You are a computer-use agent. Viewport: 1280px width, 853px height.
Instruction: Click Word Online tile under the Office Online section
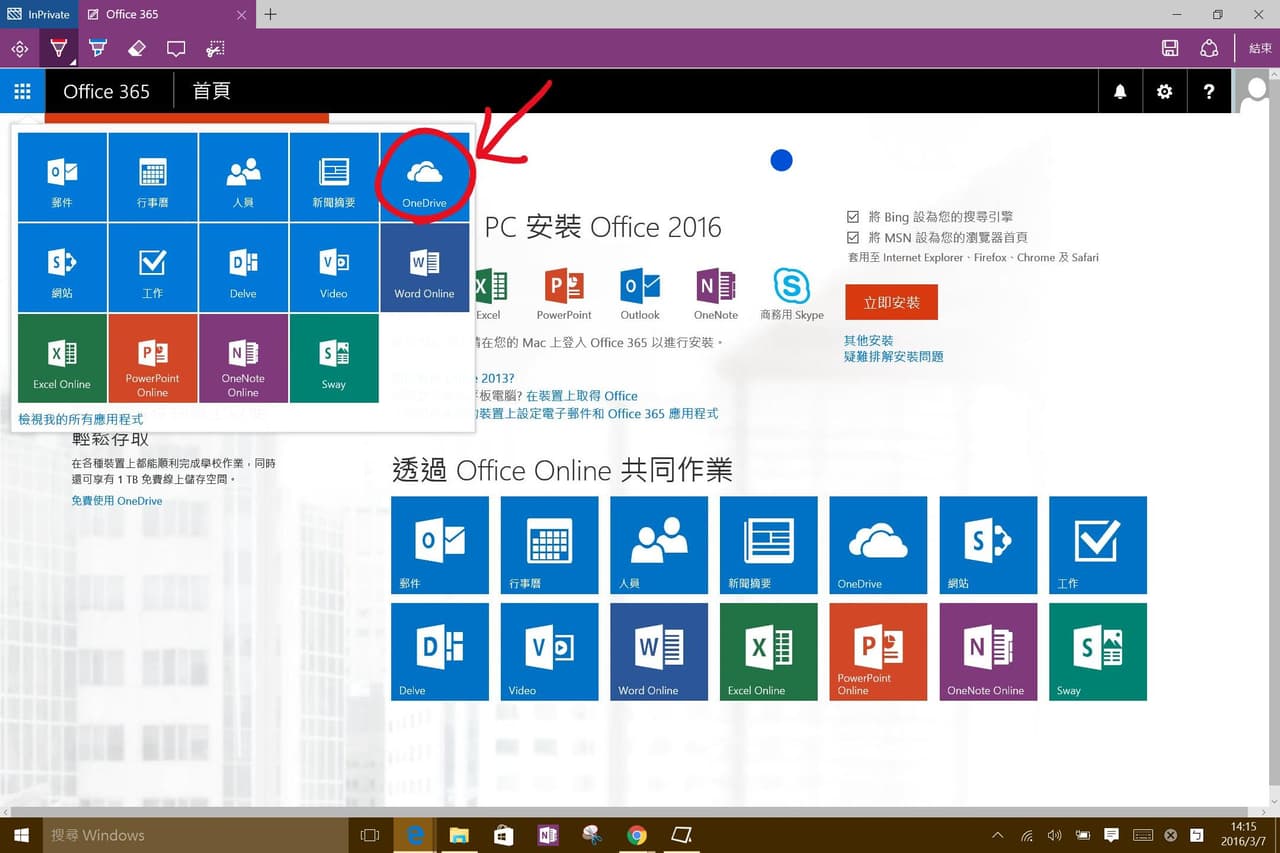659,652
